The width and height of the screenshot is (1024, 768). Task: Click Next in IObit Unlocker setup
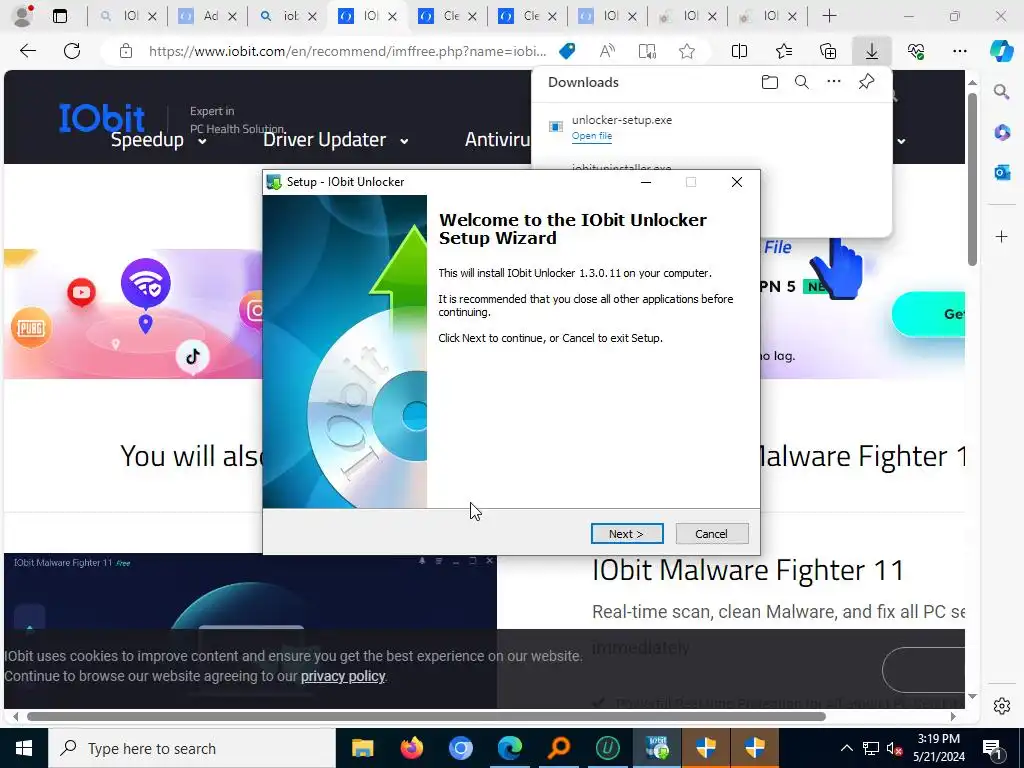tap(627, 534)
